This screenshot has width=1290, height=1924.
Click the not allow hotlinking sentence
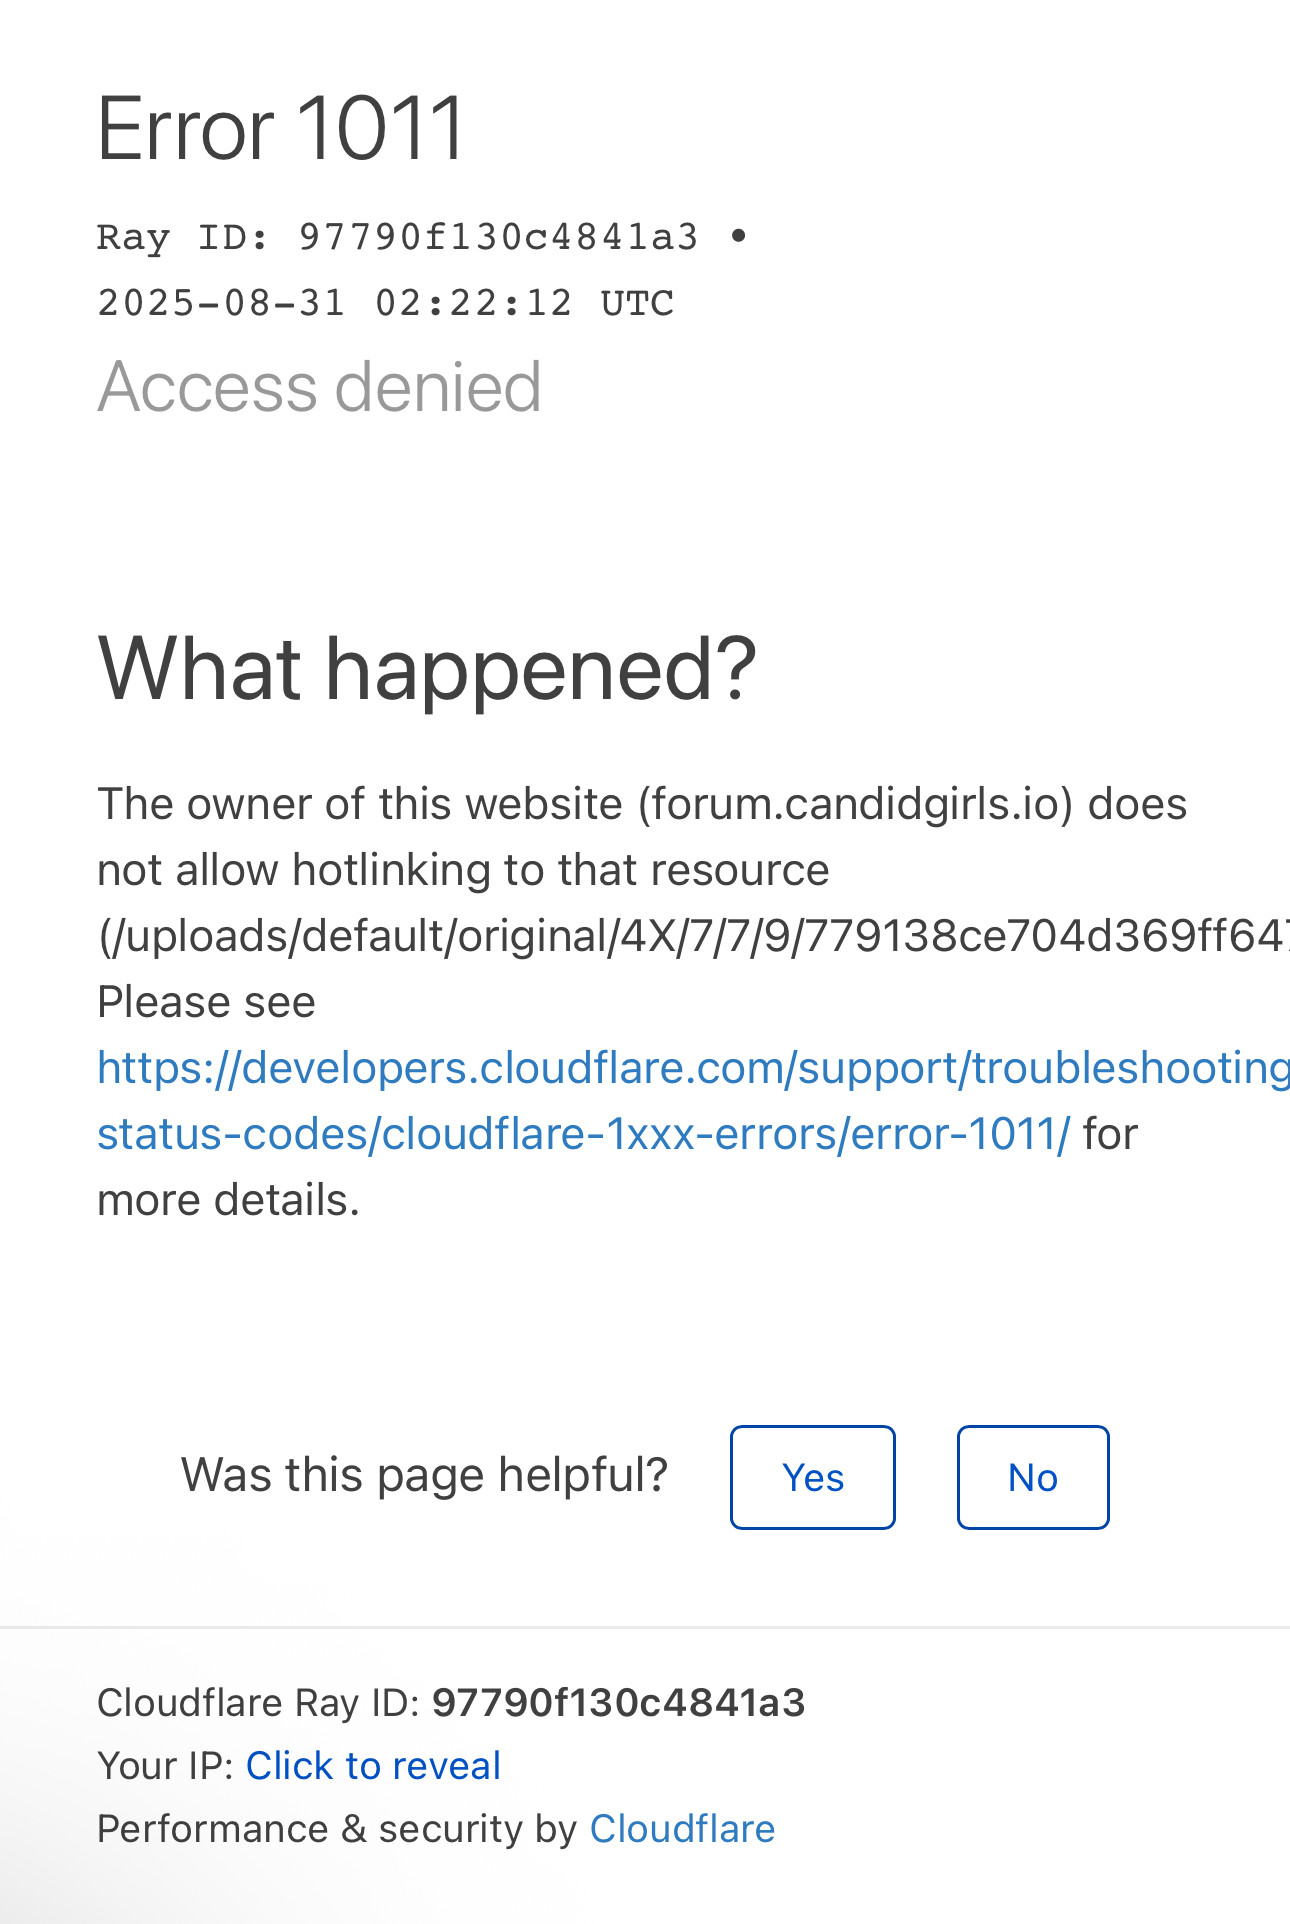[462, 871]
